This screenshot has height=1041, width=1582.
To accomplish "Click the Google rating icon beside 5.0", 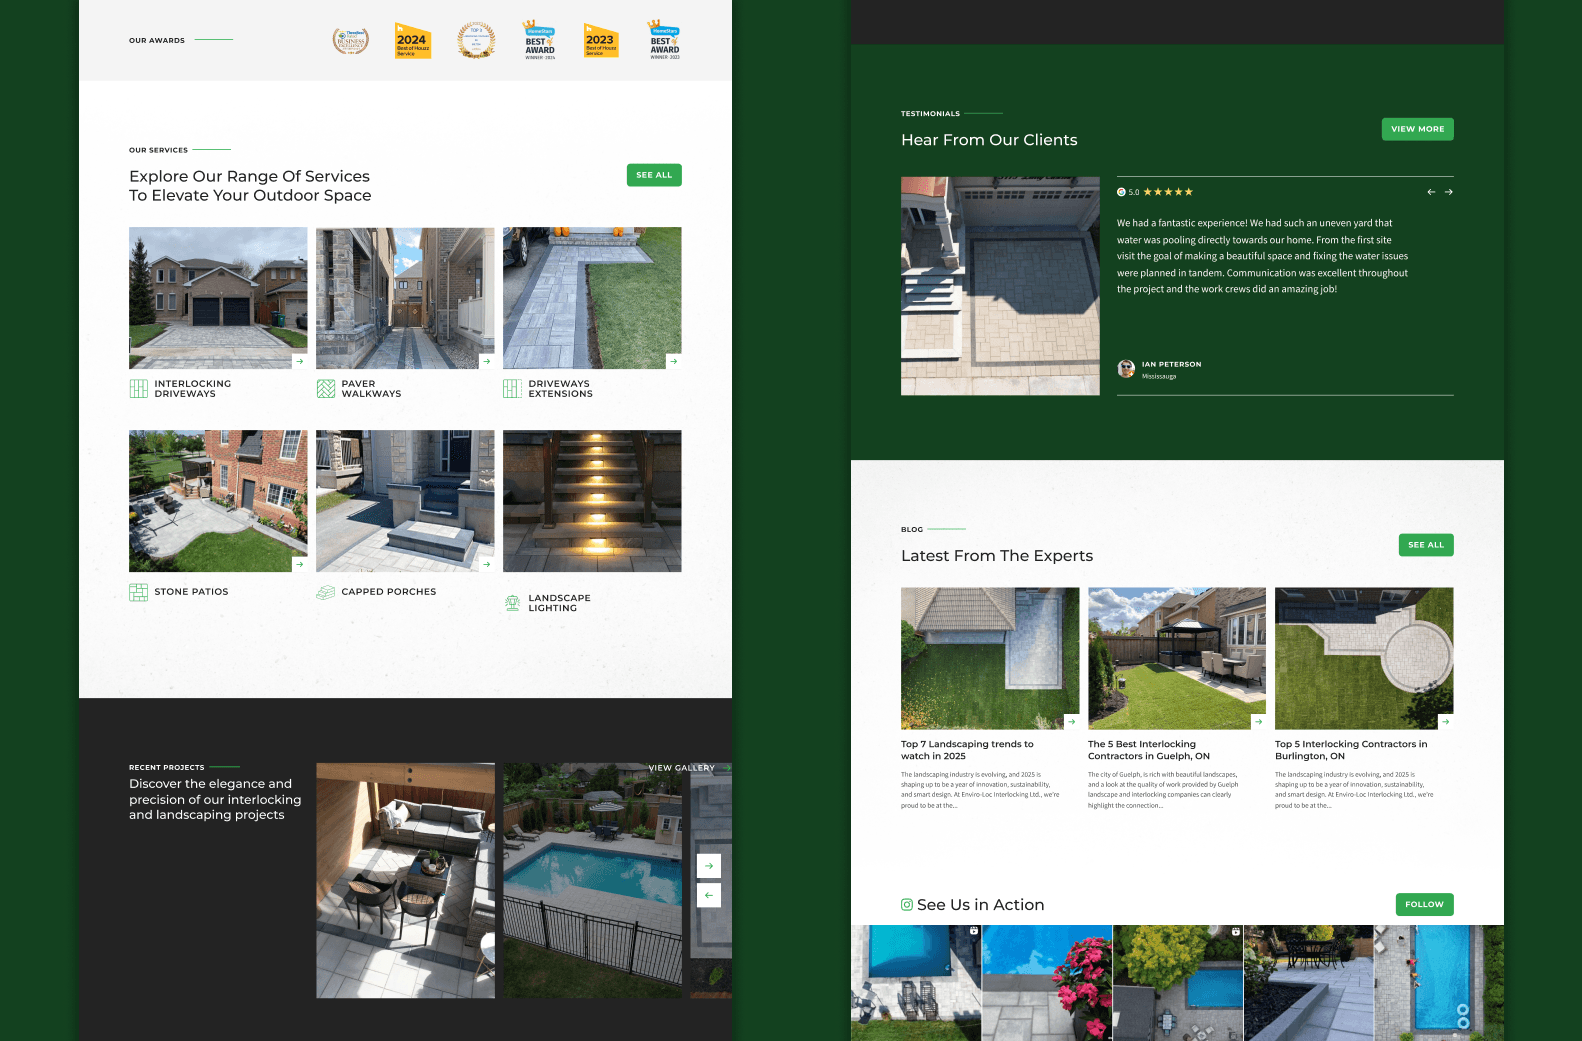I will tap(1121, 192).
